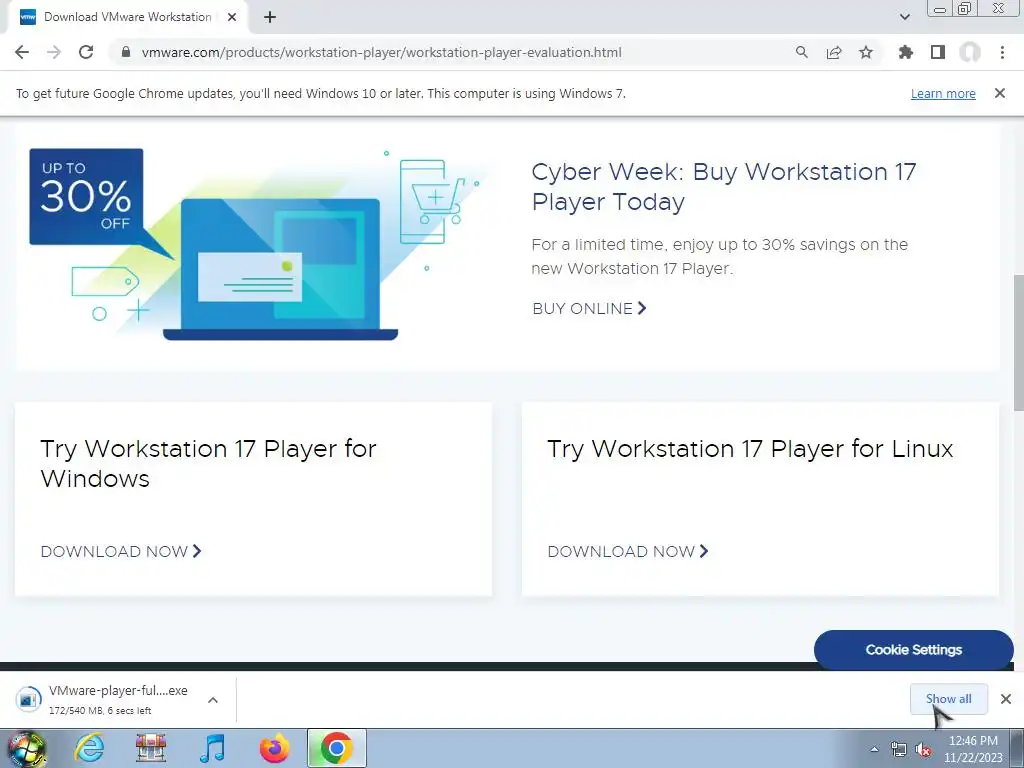Screen dimensions: 1024x768
Task: Click the VMware download file icon
Action: tap(28, 699)
